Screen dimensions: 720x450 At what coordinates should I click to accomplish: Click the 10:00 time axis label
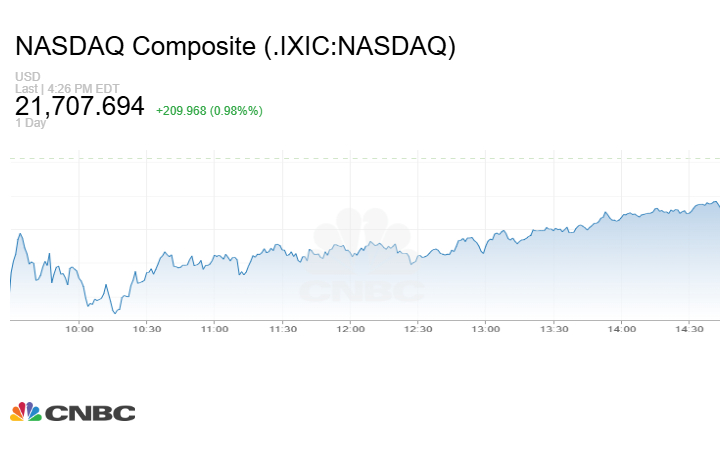coord(79,329)
